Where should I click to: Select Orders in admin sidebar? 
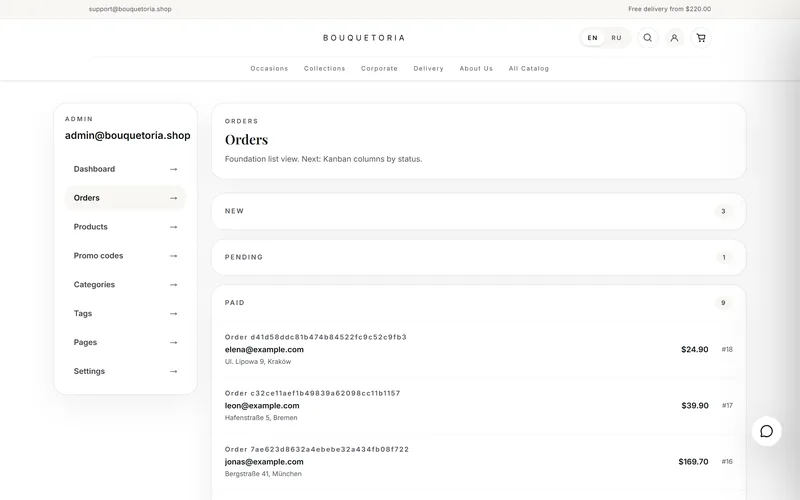point(125,198)
